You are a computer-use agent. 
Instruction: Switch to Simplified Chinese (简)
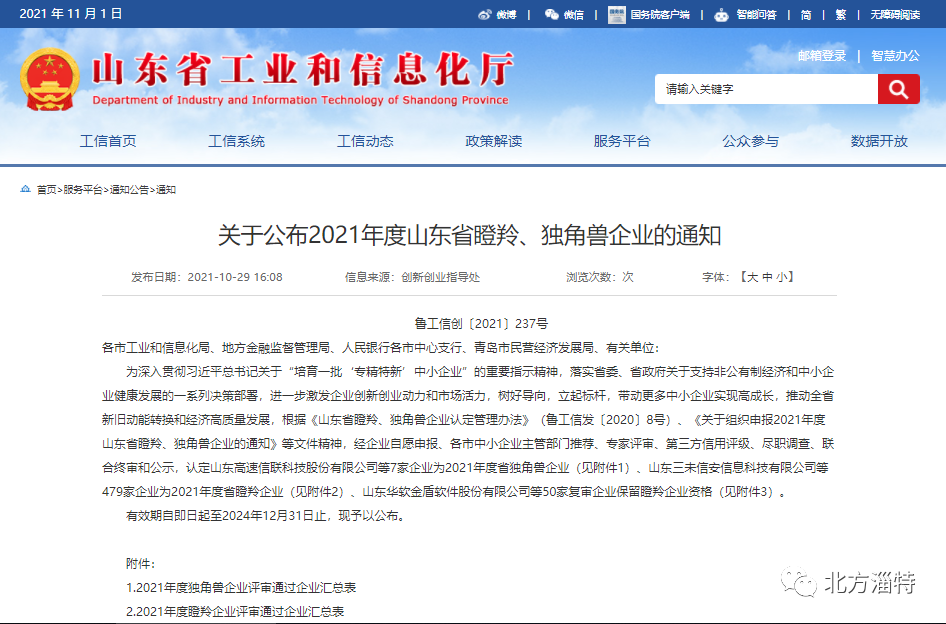click(x=805, y=15)
